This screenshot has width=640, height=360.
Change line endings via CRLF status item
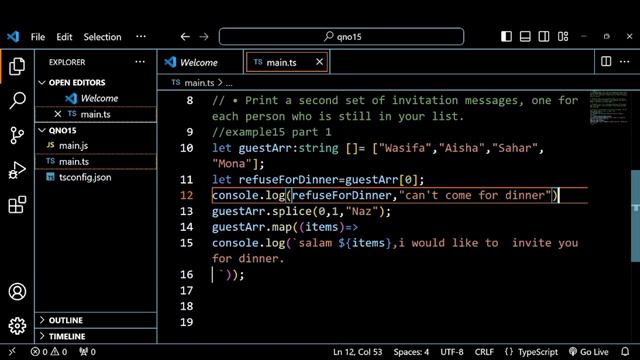tap(484, 352)
